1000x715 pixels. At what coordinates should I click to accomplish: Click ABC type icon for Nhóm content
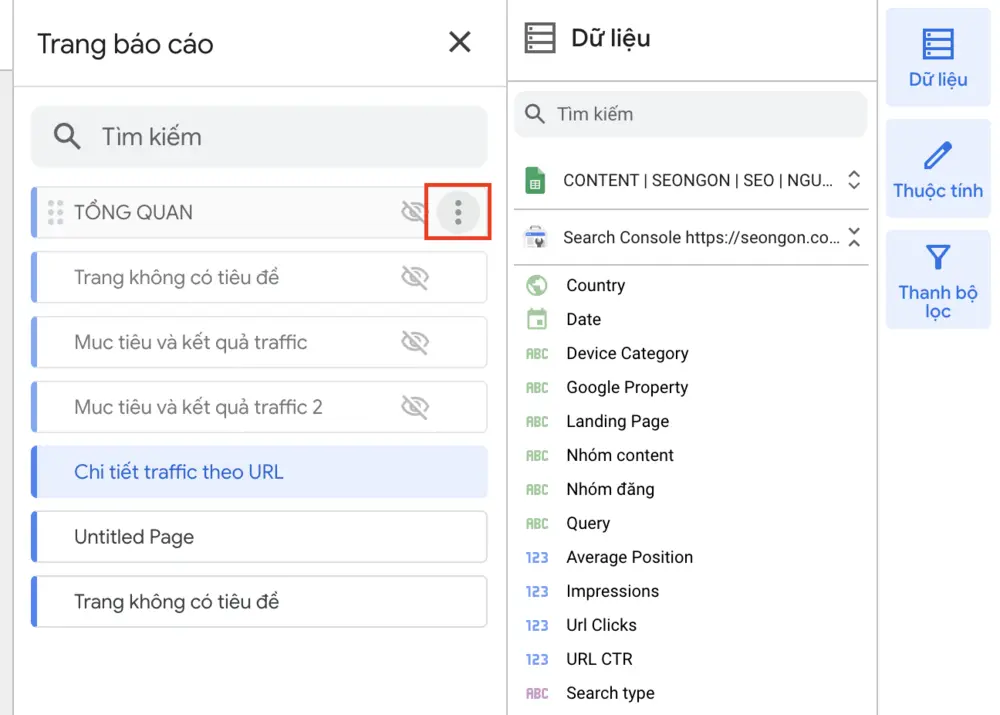click(x=537, y=455)
